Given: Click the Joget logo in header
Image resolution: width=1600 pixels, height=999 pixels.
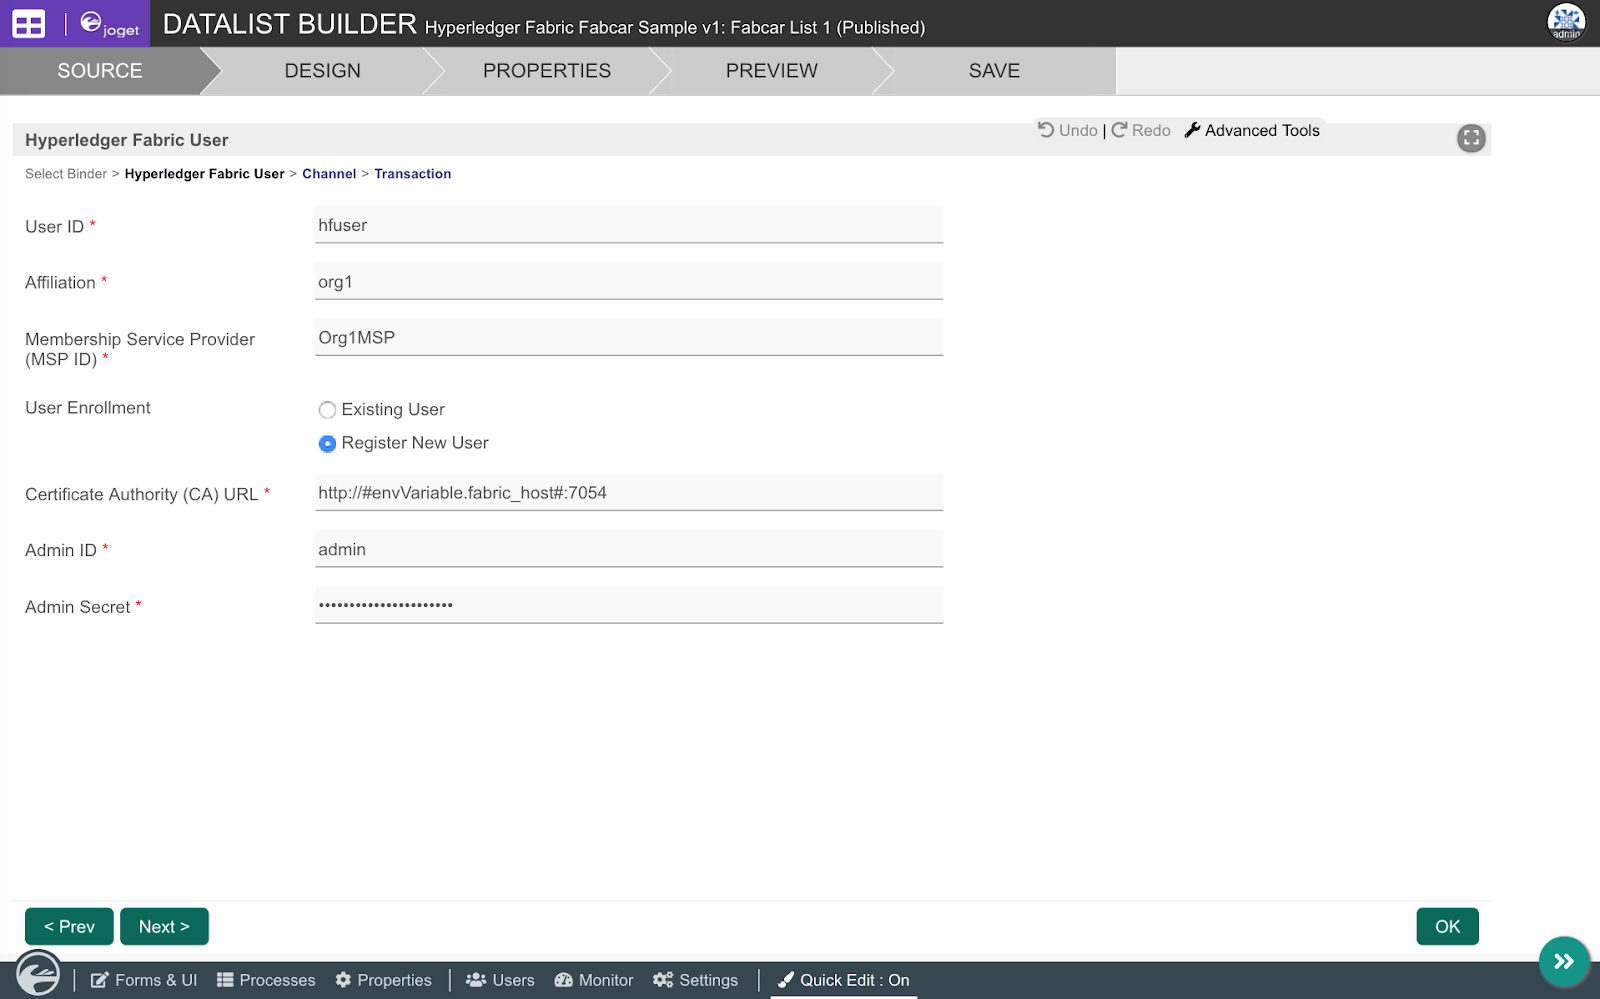Looking at the screenshot, I should 109,24.
